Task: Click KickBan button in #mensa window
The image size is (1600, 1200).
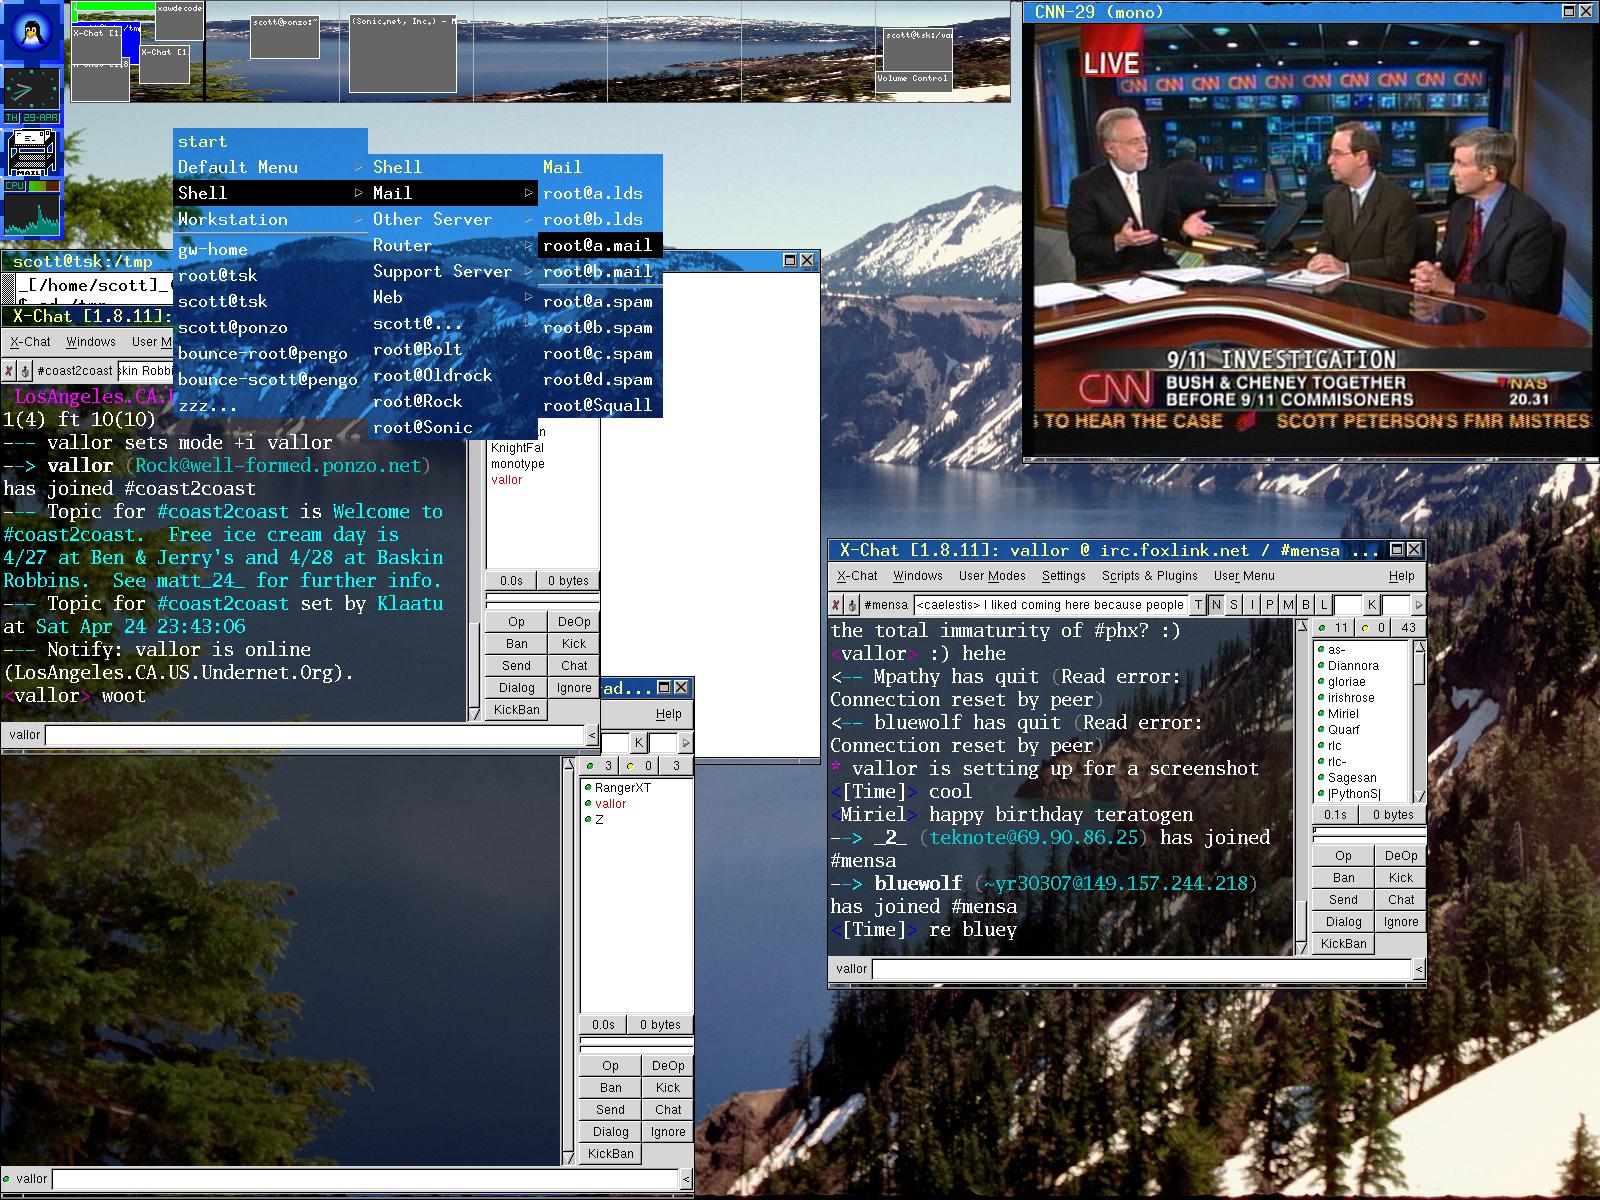Action: tap(1343, 944)
